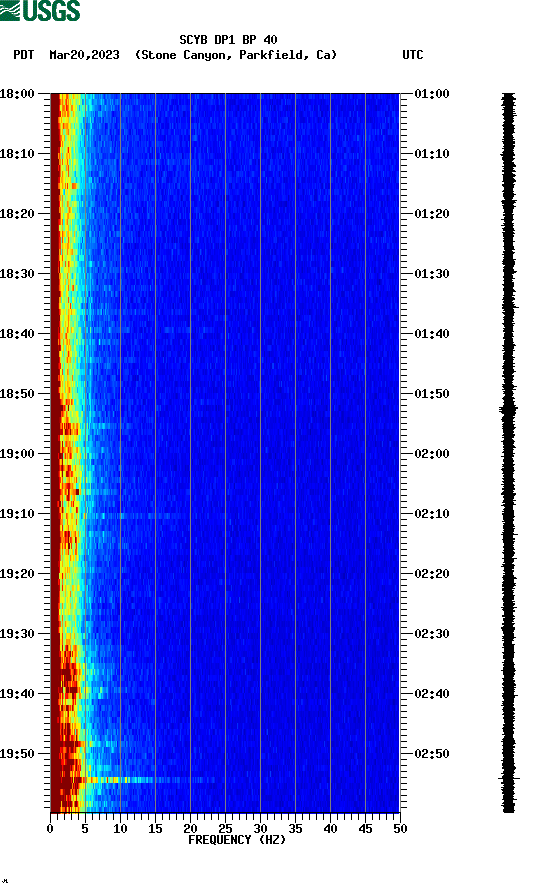Click the 19:00 PDT time label
Image resolution: width=552 pixels, height=892 pixels.
[x=17, y=453]
